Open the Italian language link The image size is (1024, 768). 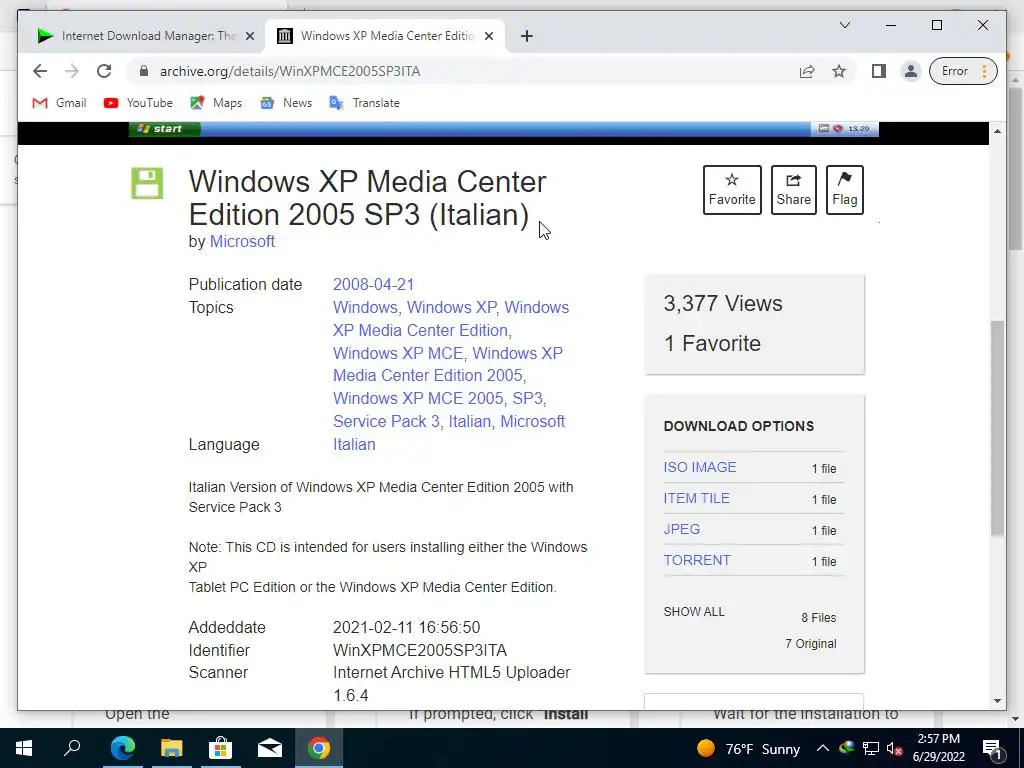pyautogui.click(x=354, y=444)
